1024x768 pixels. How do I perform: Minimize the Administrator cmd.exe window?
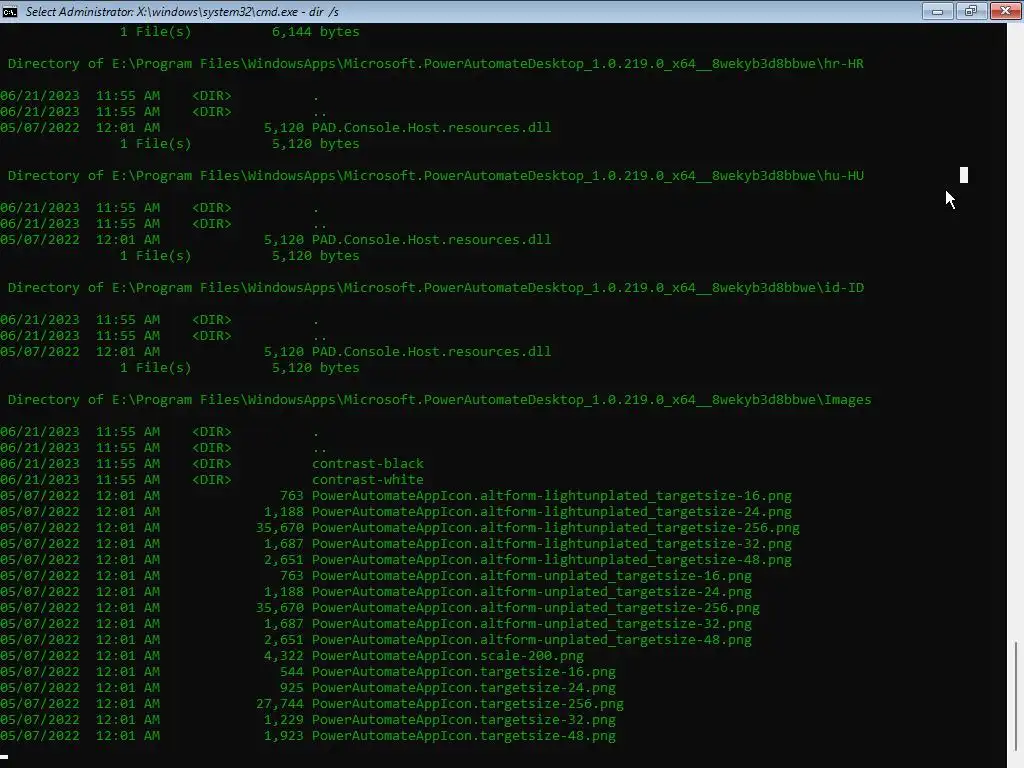[937, 11]
